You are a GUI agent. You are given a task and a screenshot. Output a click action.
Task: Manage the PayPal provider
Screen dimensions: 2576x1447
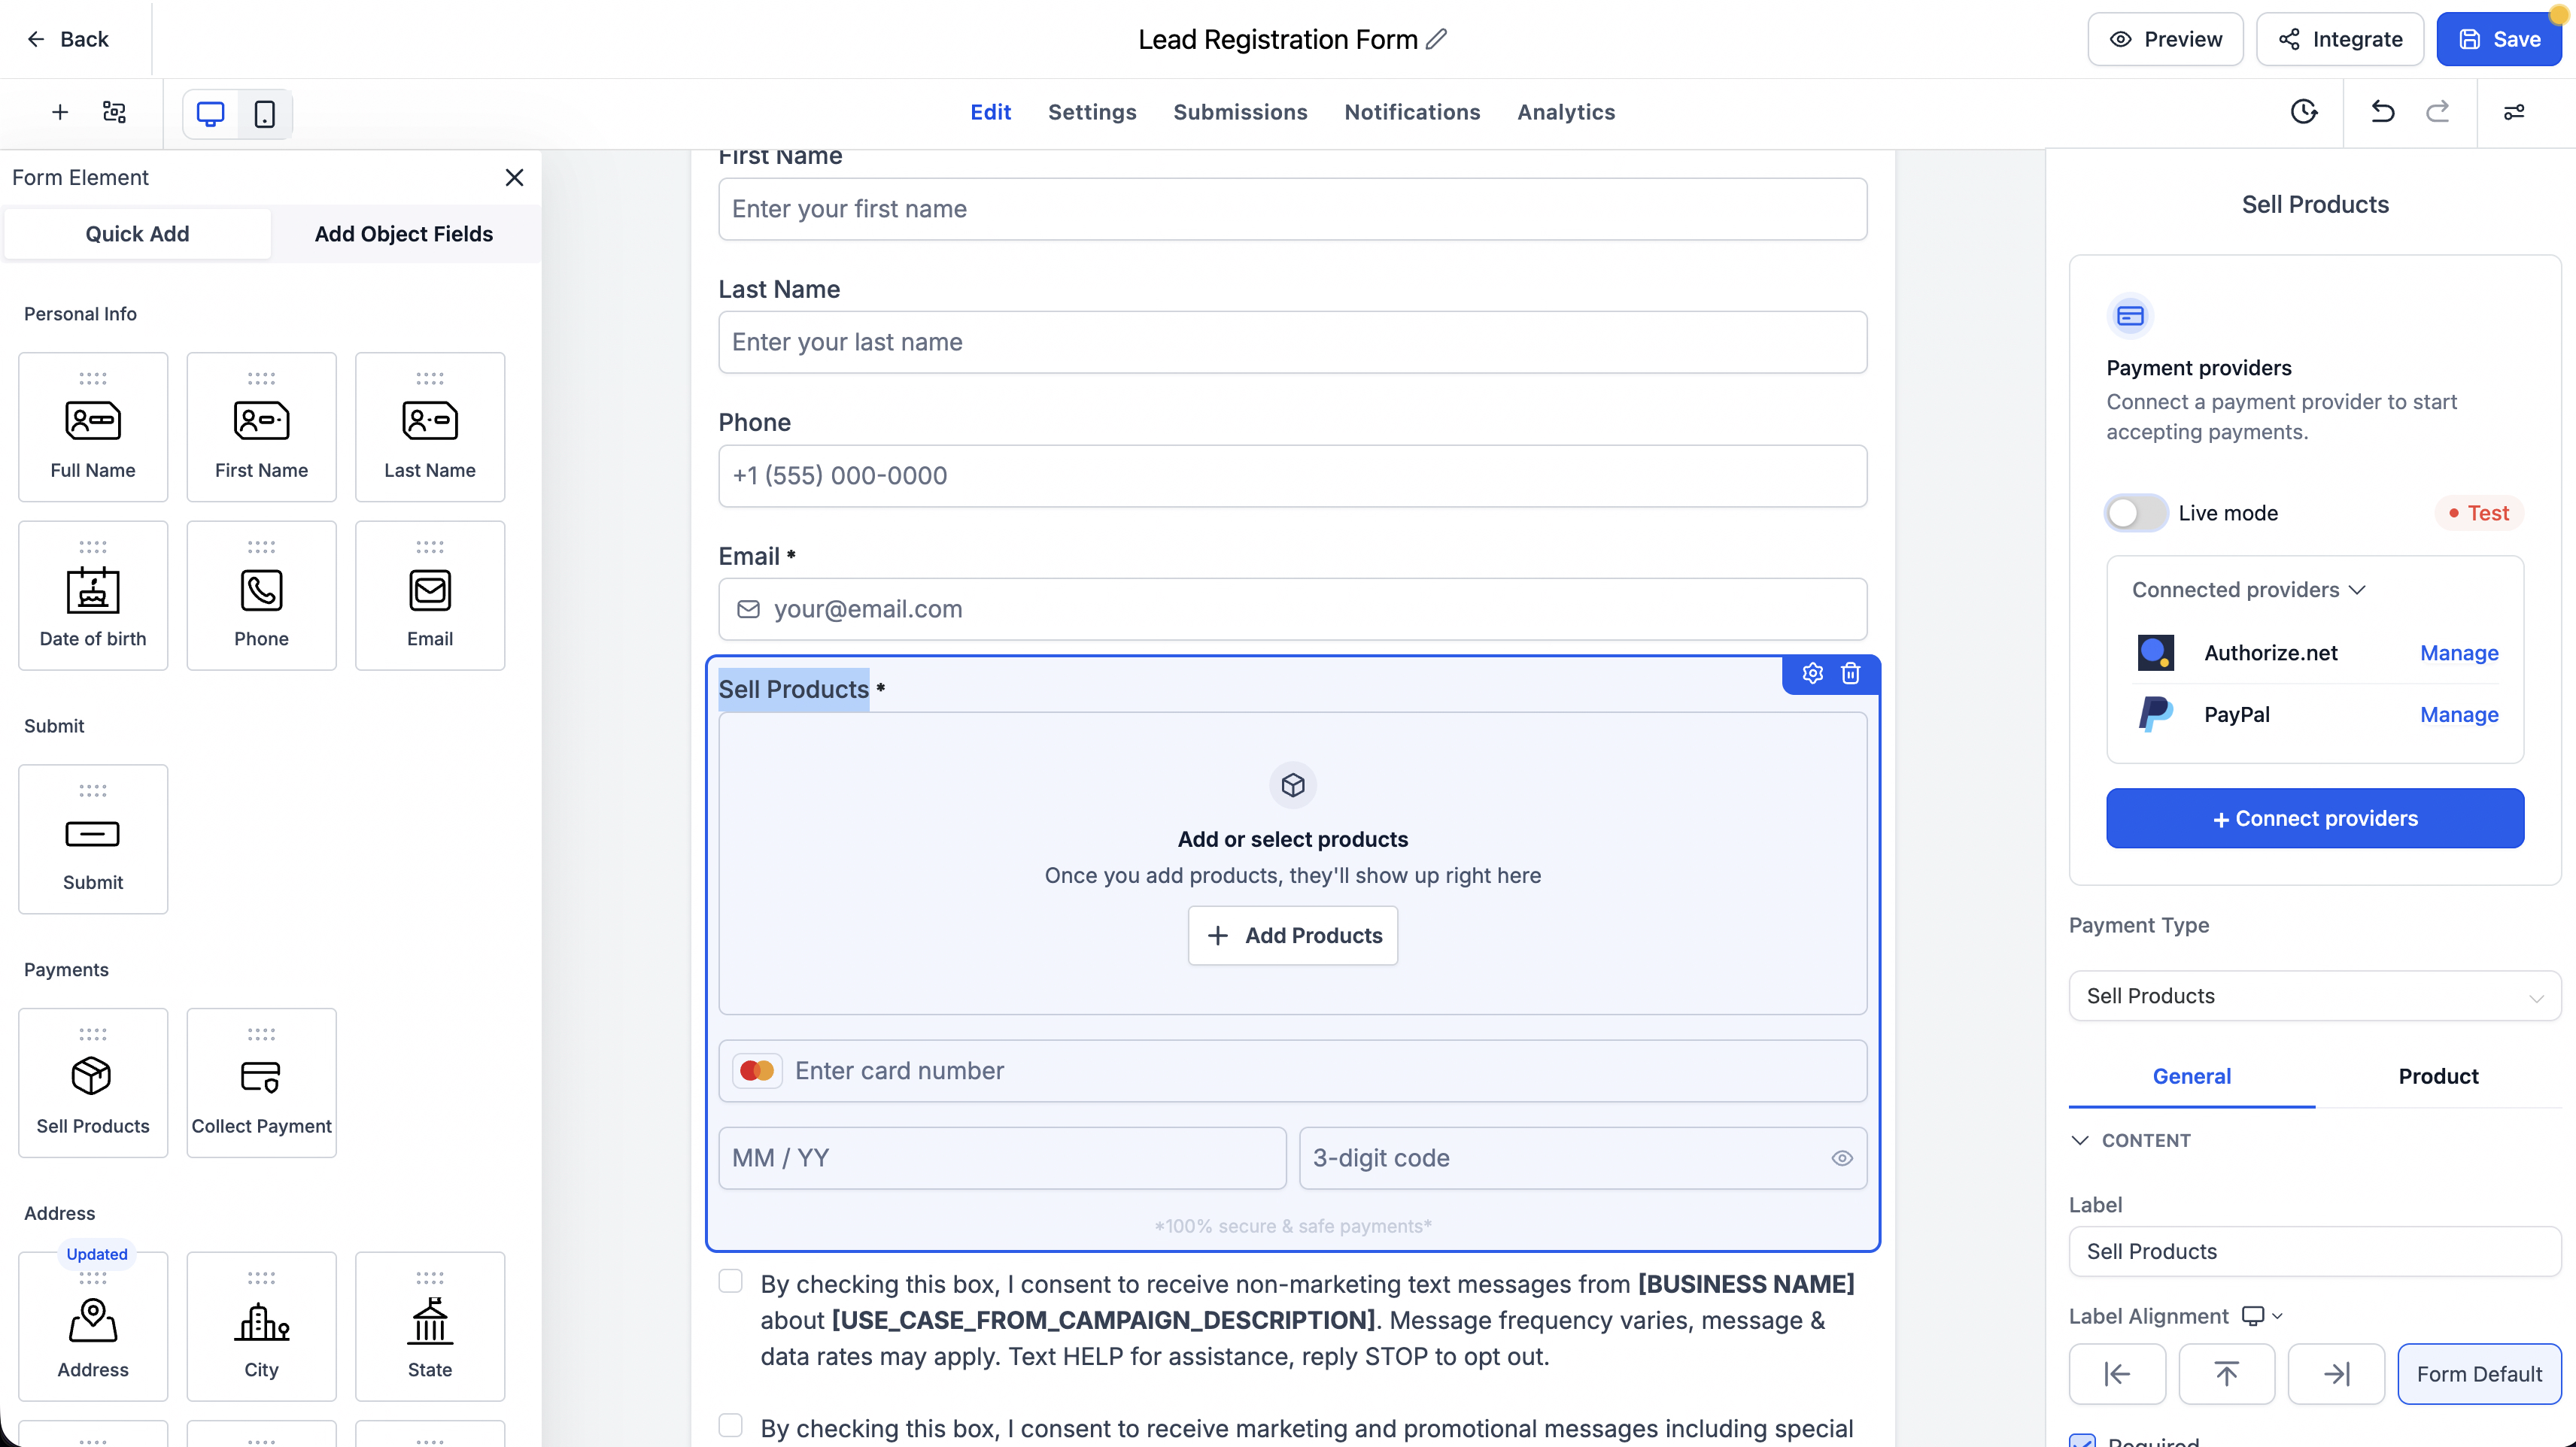[2459, 714]
